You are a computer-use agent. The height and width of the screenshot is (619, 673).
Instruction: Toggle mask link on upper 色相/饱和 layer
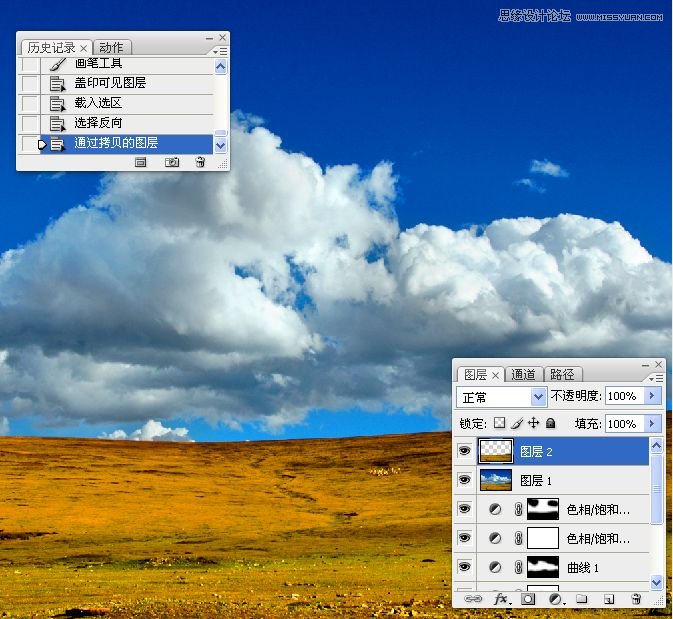coord(518,510)
